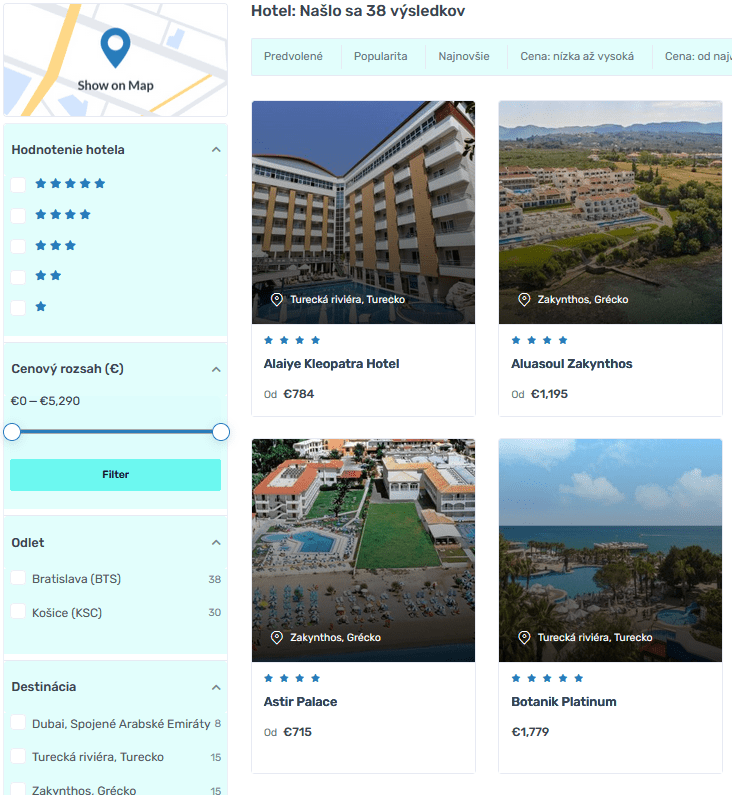Click location pin on Botanik Platinum image
The height and width of the screenshot is (795, 732).
coord(524,637)
